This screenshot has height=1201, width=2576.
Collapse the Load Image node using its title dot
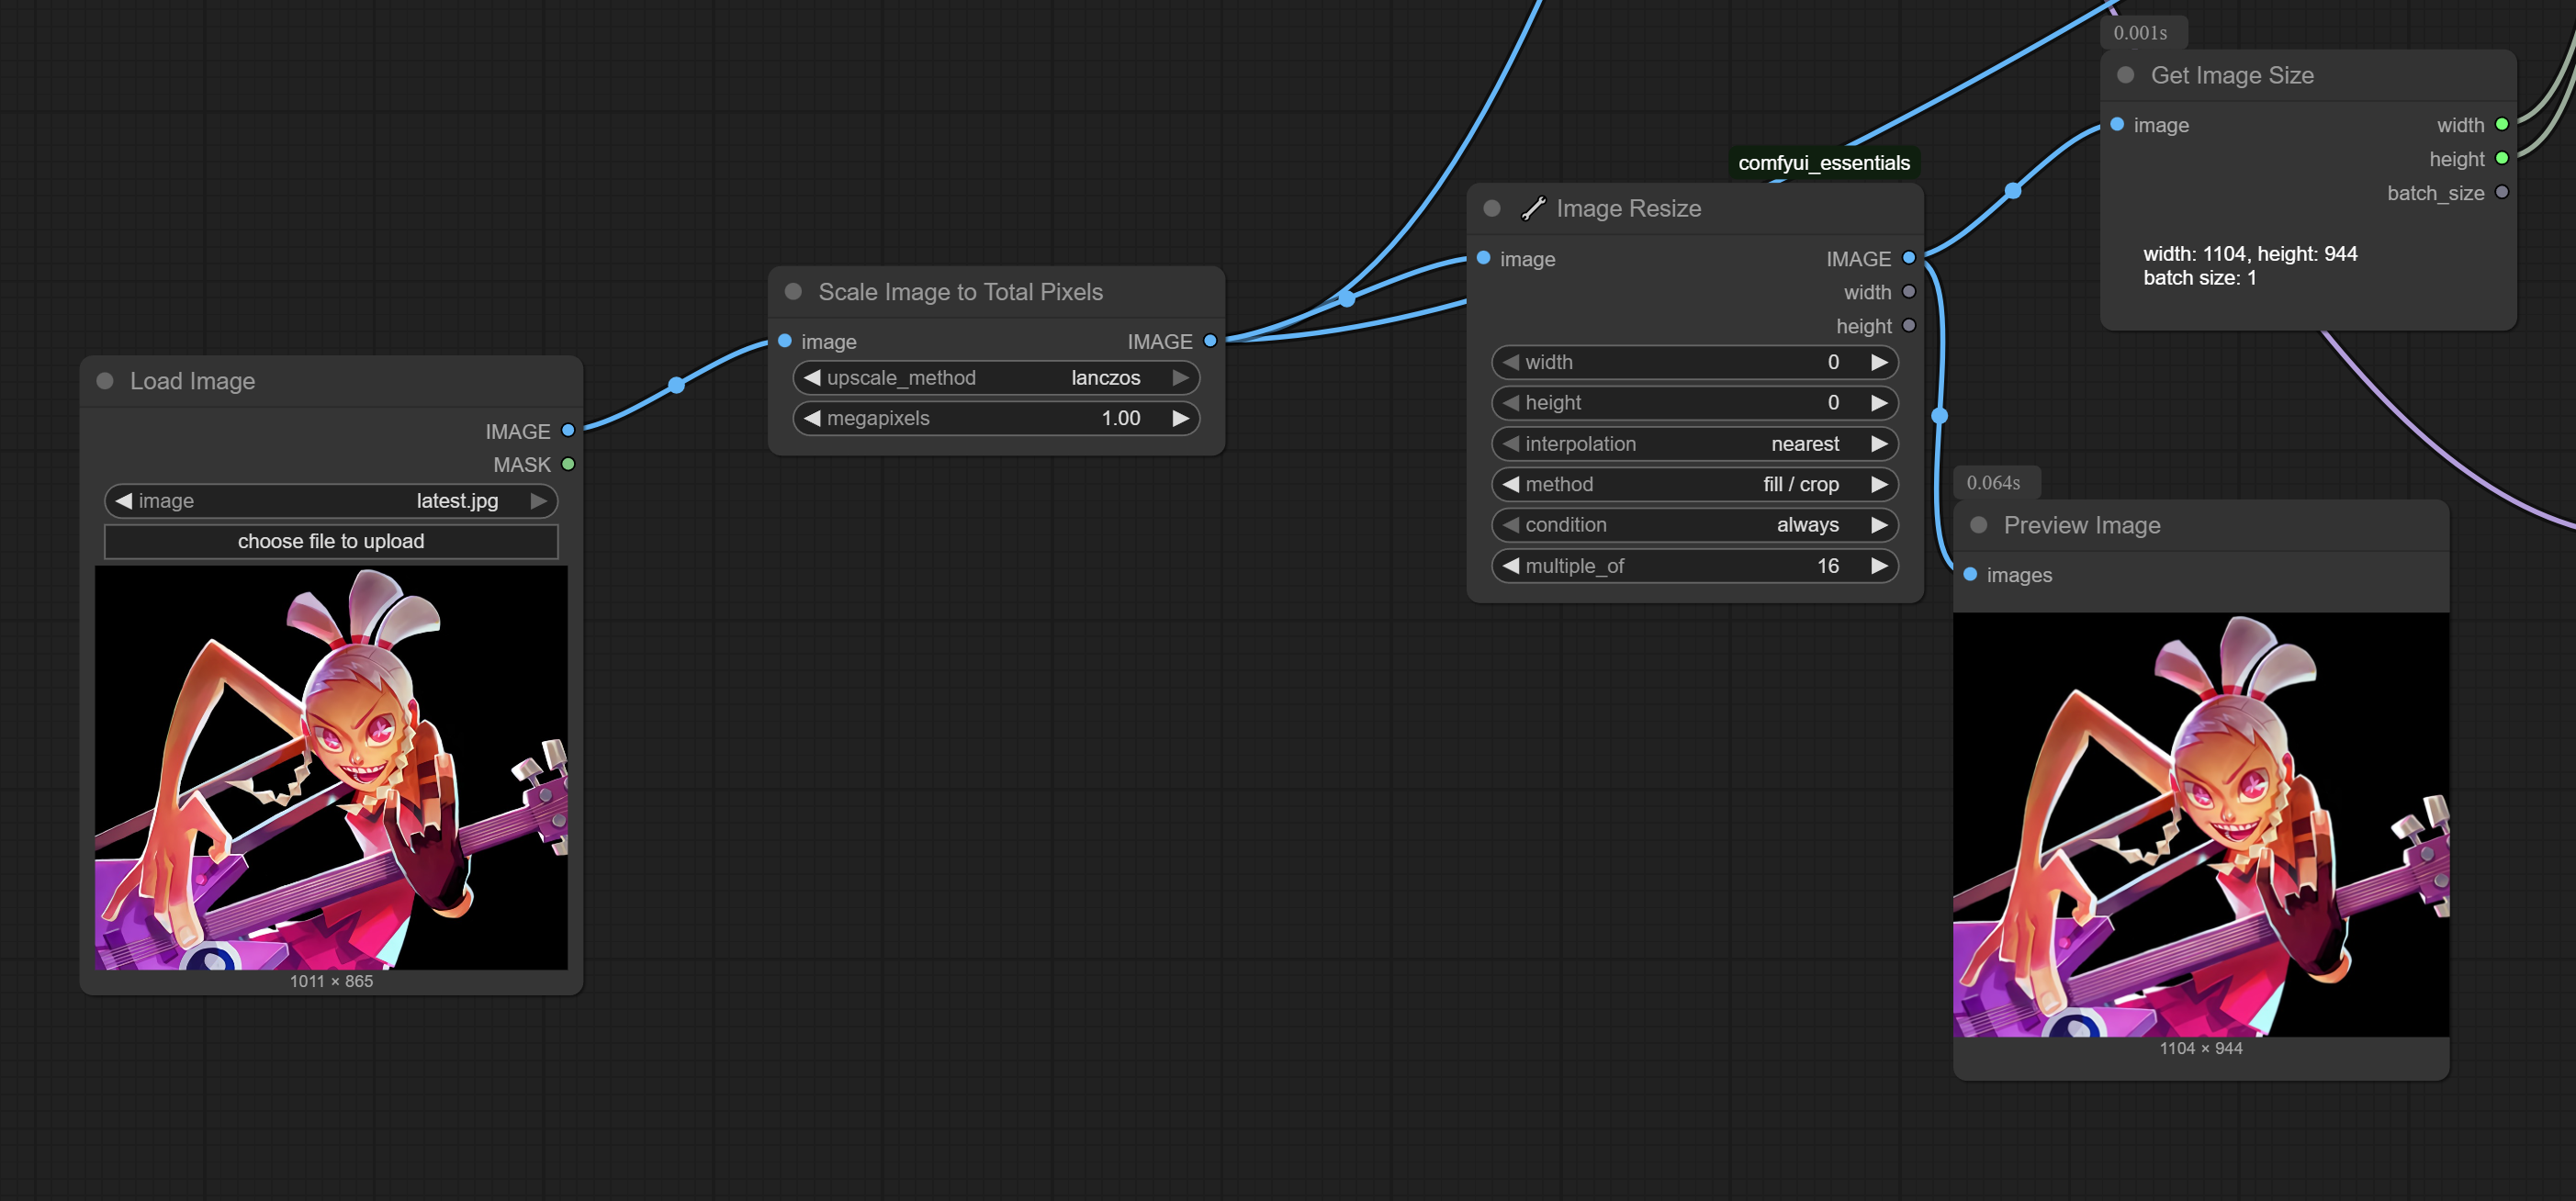(x=105, y=381)
